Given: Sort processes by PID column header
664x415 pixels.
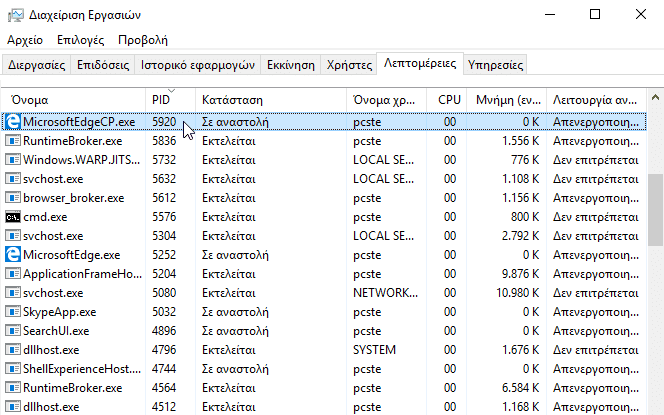Looking at the screenshot, I should [161, 100].
